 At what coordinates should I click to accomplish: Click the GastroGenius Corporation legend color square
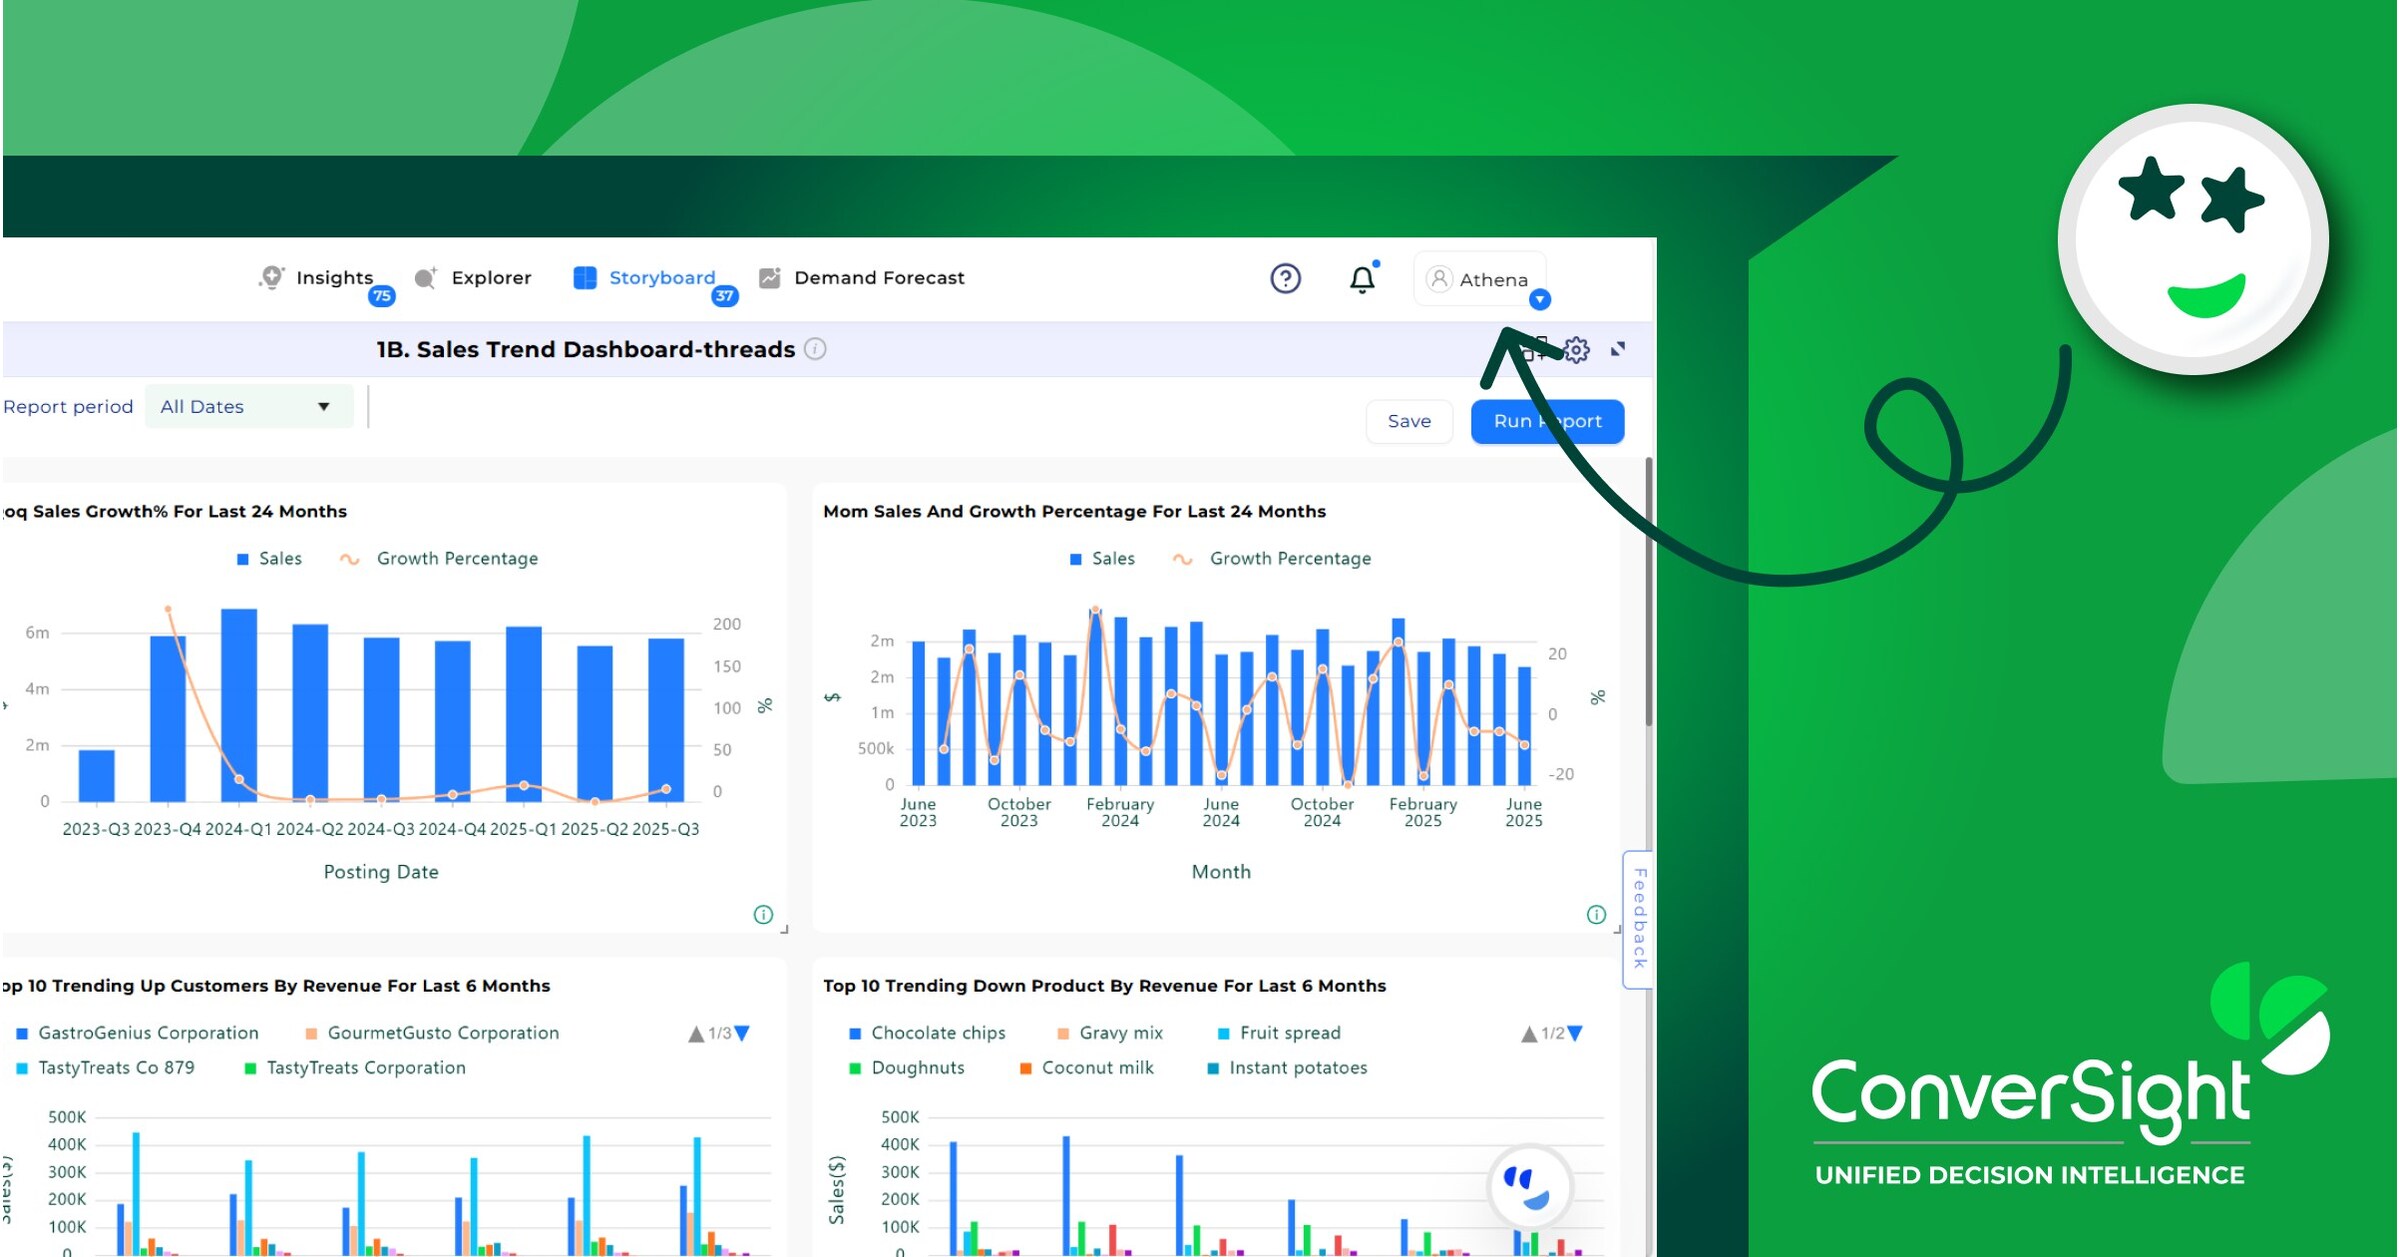20,1032
